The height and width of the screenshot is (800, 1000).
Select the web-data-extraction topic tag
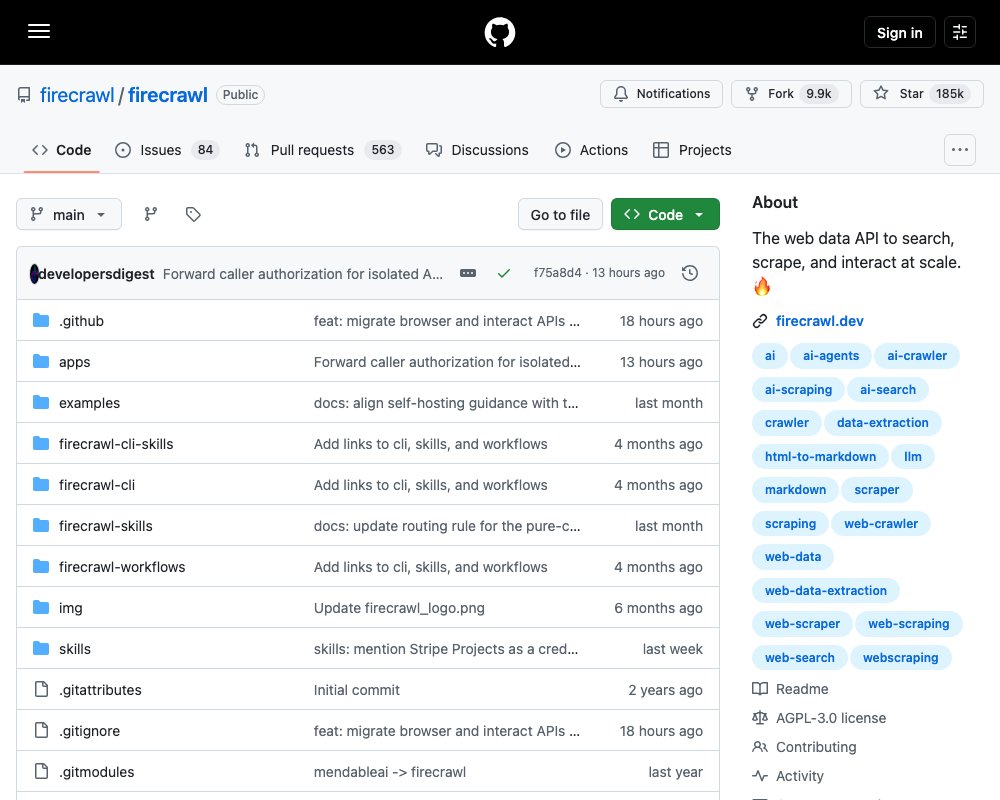[x=825, y=590]
